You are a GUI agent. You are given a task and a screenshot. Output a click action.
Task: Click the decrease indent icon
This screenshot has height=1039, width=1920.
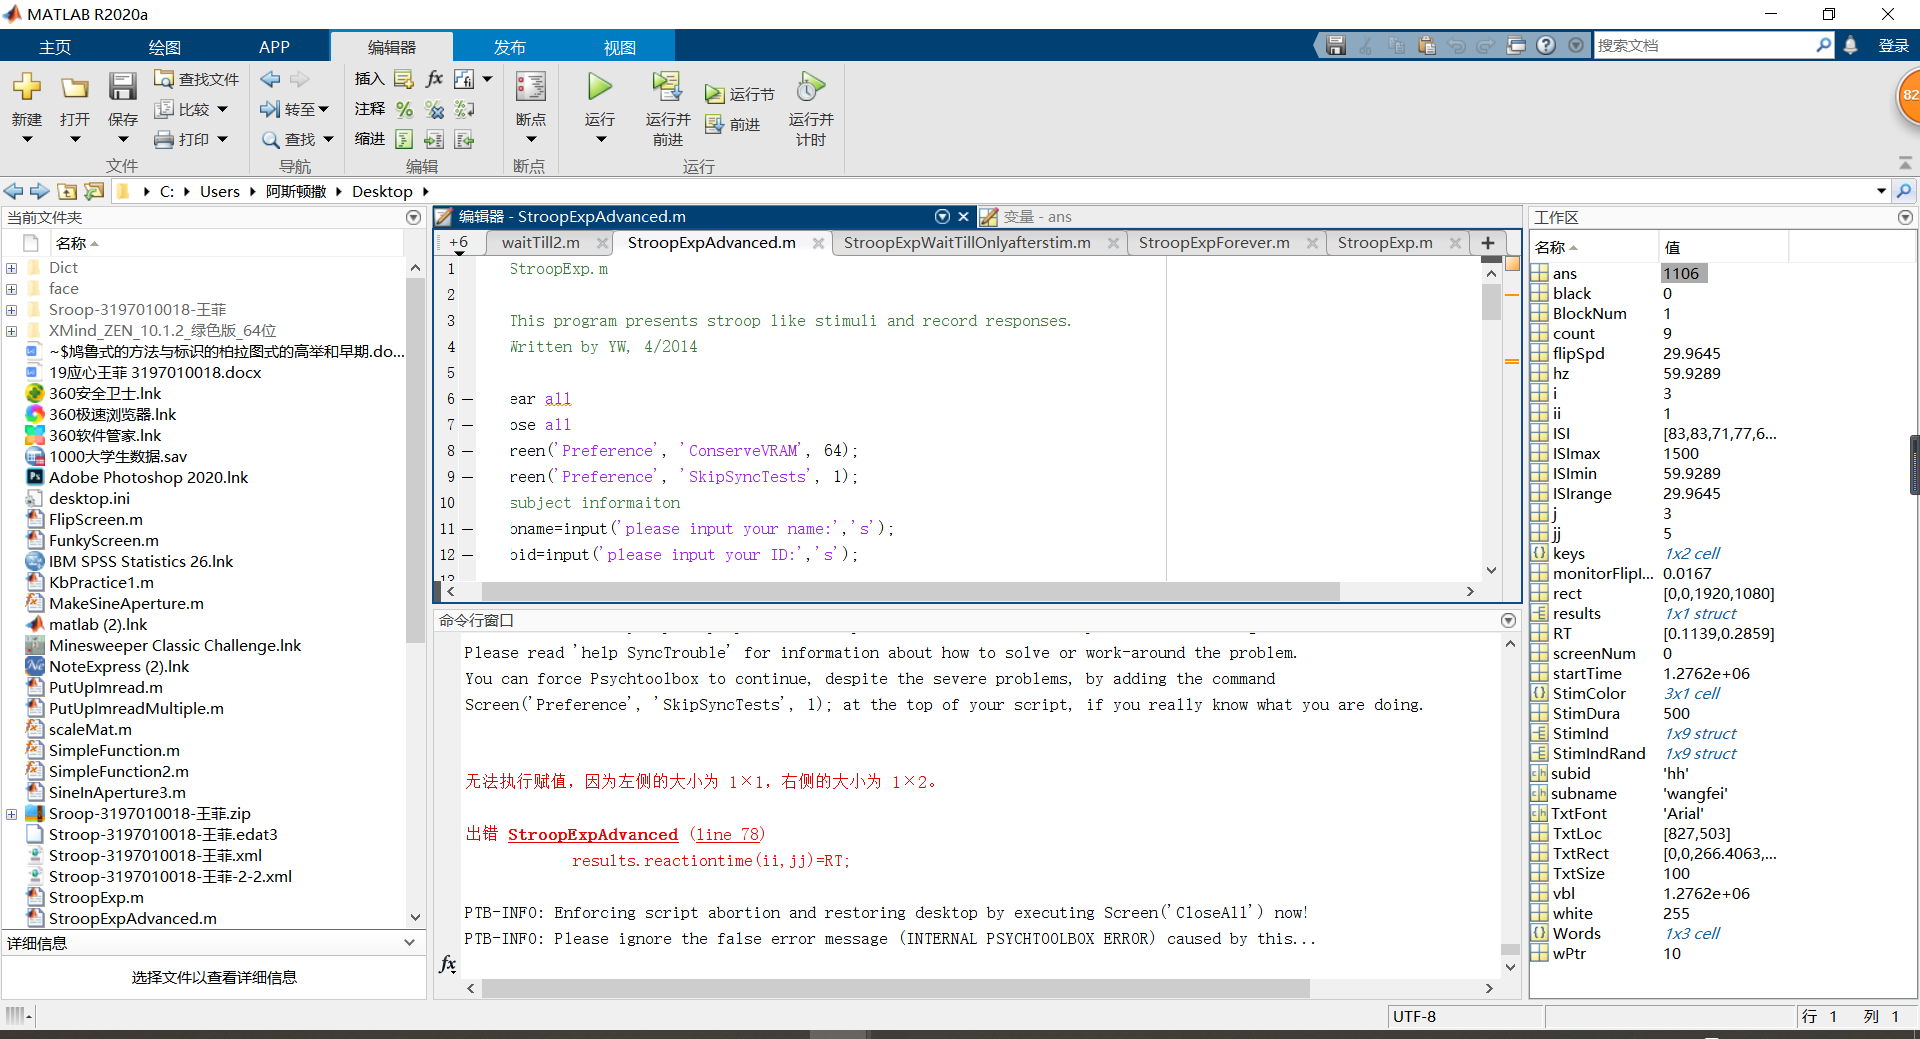click(464, 139)
